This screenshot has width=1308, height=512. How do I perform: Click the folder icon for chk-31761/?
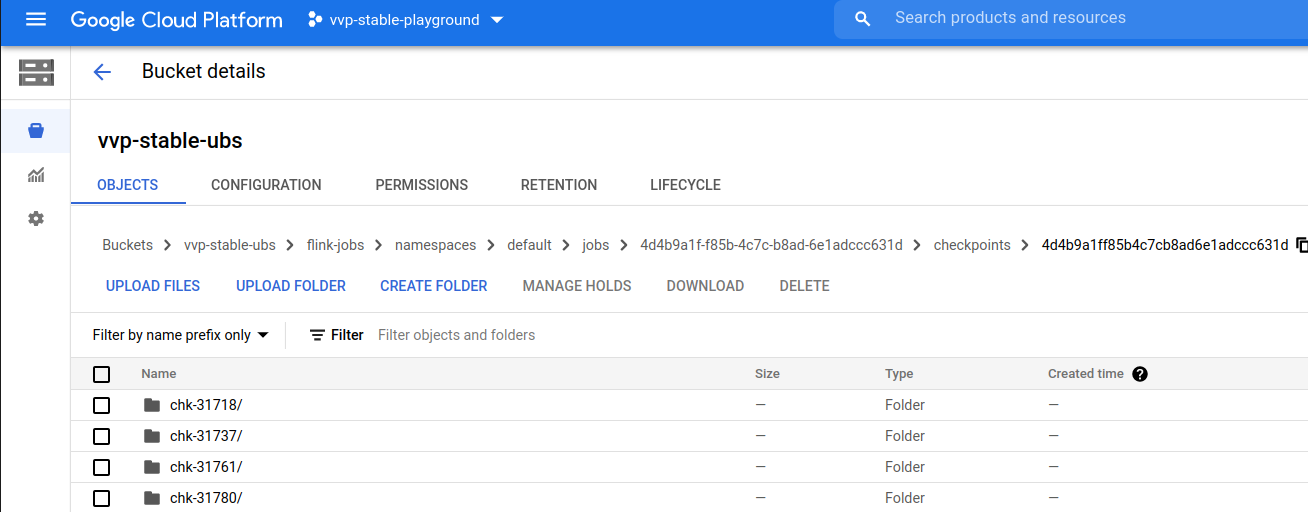coord(152,467)
